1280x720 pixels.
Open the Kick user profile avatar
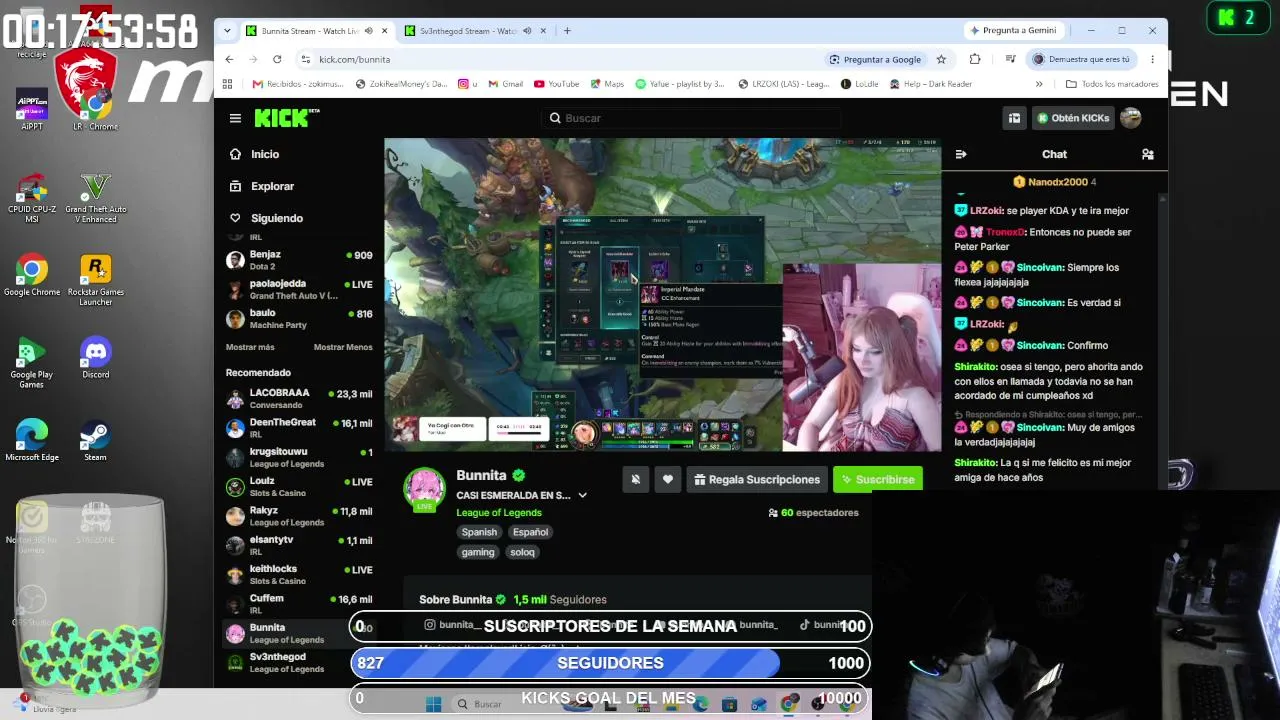pos(1131,118)
